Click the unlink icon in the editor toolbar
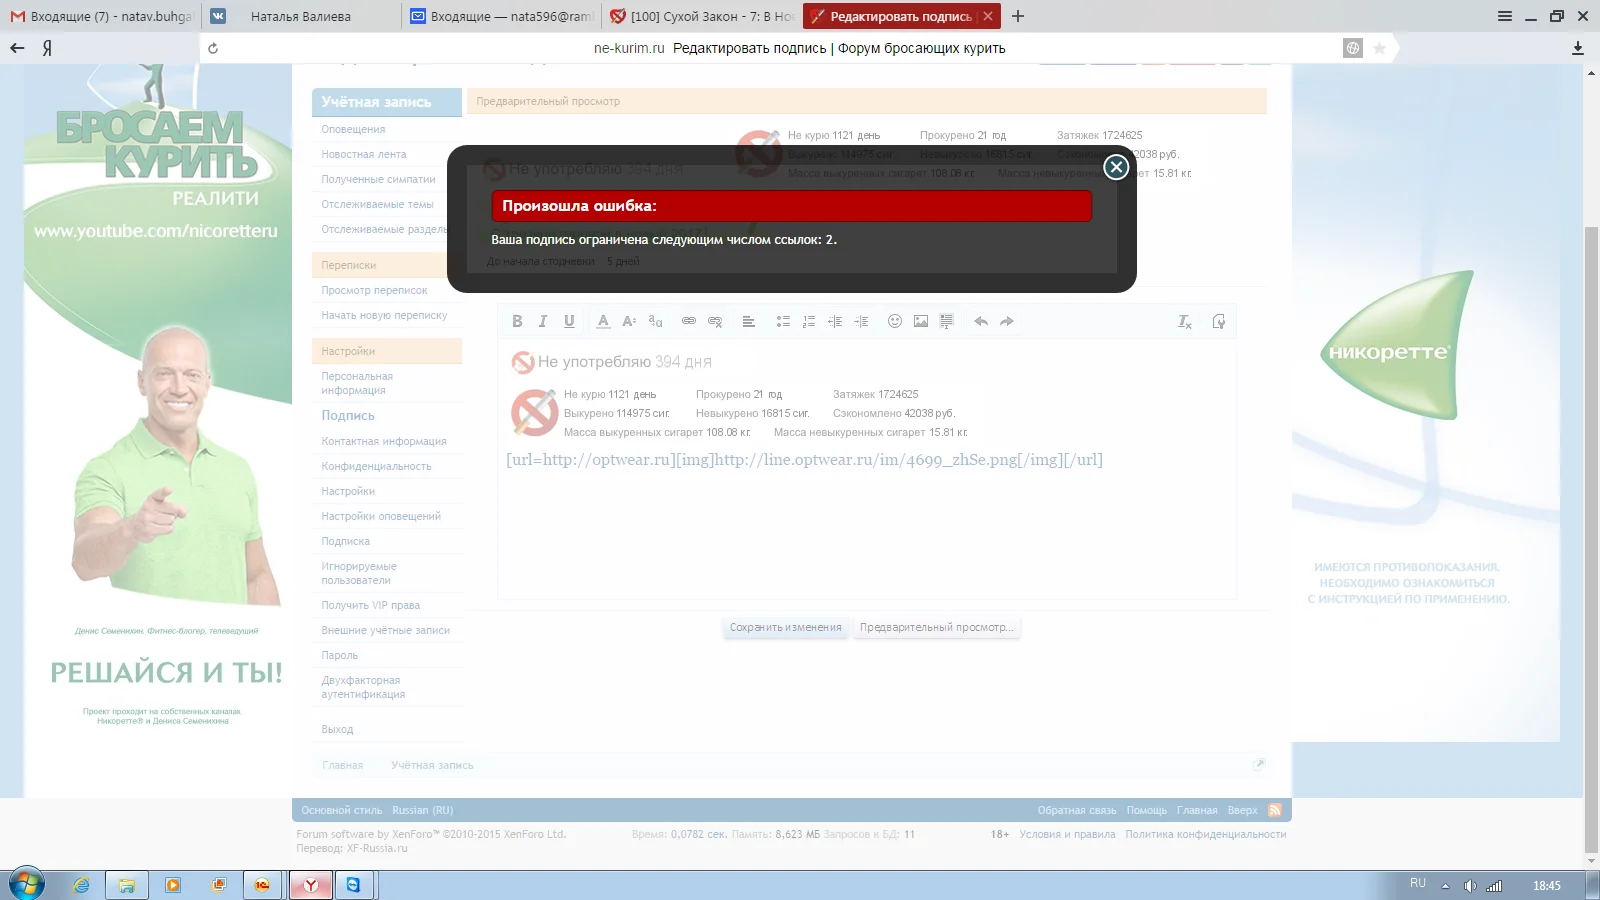 point(715,321)
